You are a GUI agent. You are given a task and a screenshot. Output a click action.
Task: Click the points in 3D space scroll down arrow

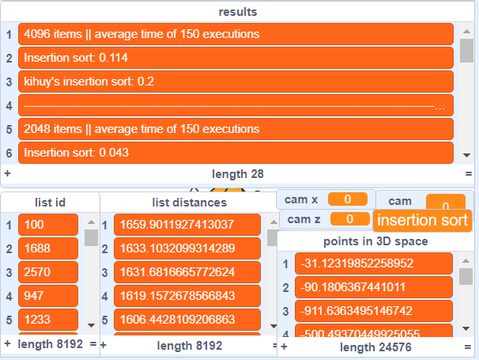click(x=466, y=329)
